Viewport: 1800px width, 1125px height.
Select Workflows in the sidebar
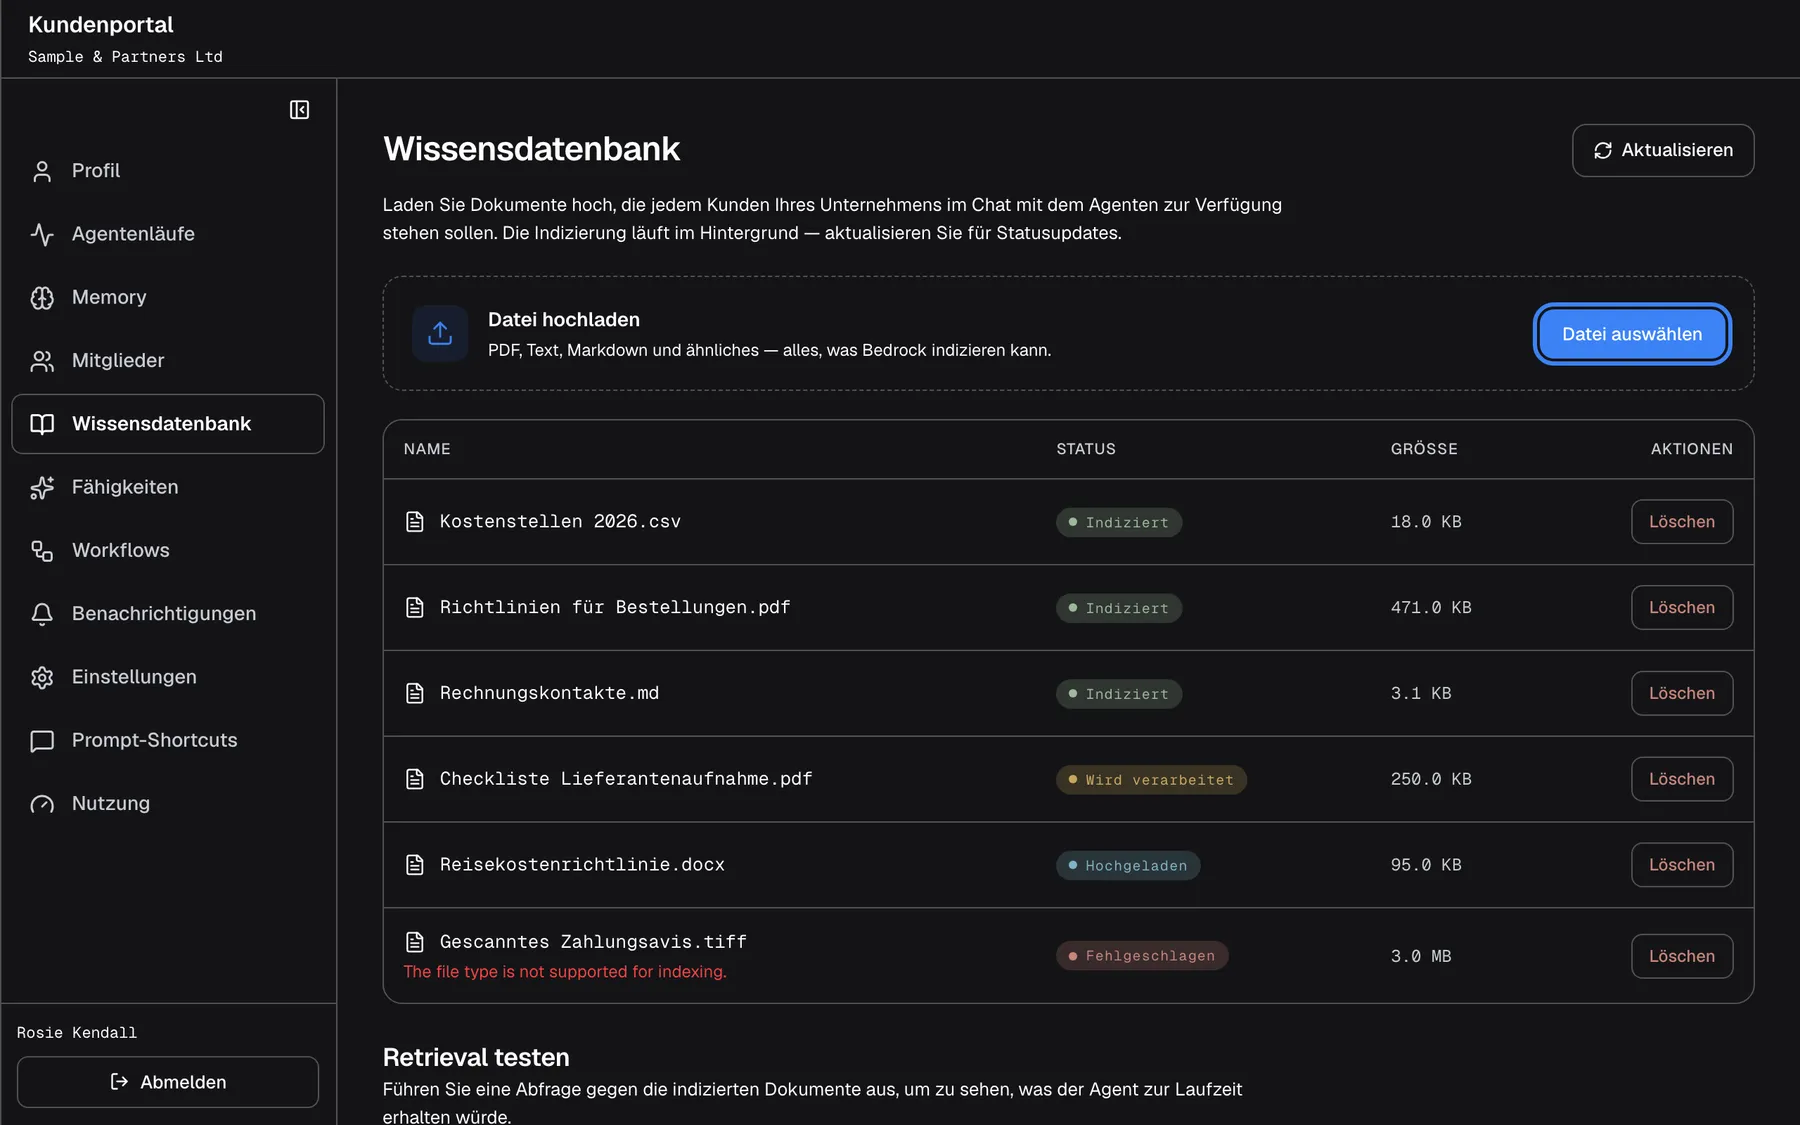tap(168, 551)
